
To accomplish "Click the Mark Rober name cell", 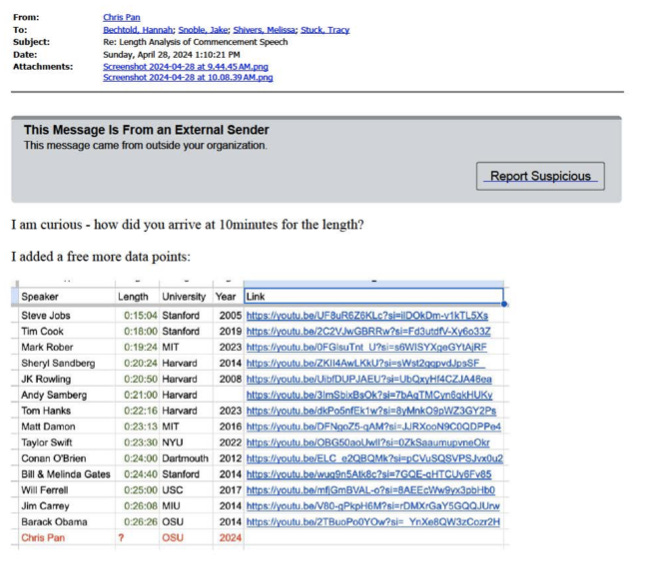I will tap(67, 347).
